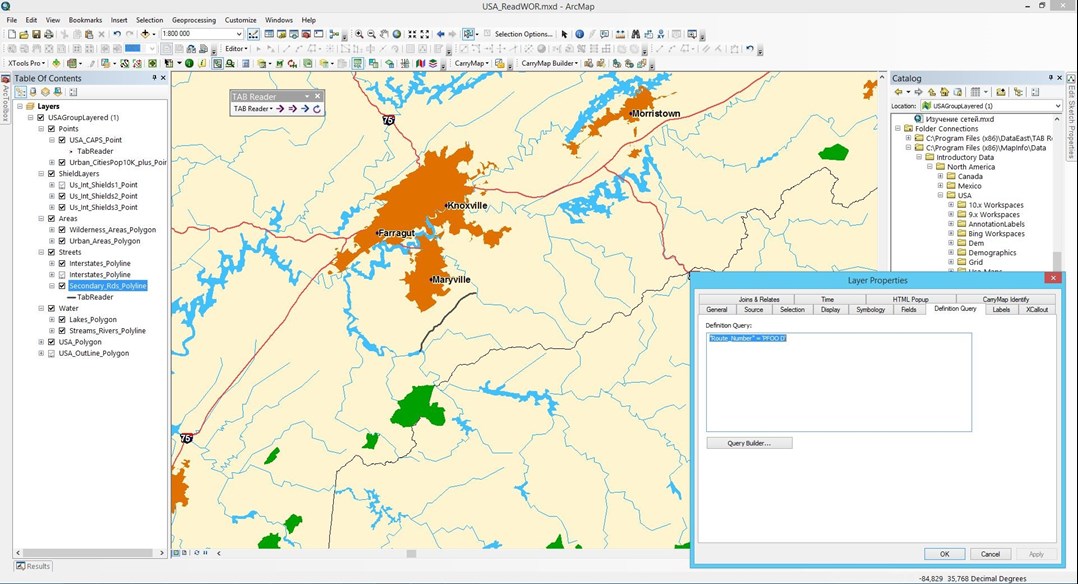Open the Catalog Location dropdown
1078x584 pixels.
click(1057, 106)
